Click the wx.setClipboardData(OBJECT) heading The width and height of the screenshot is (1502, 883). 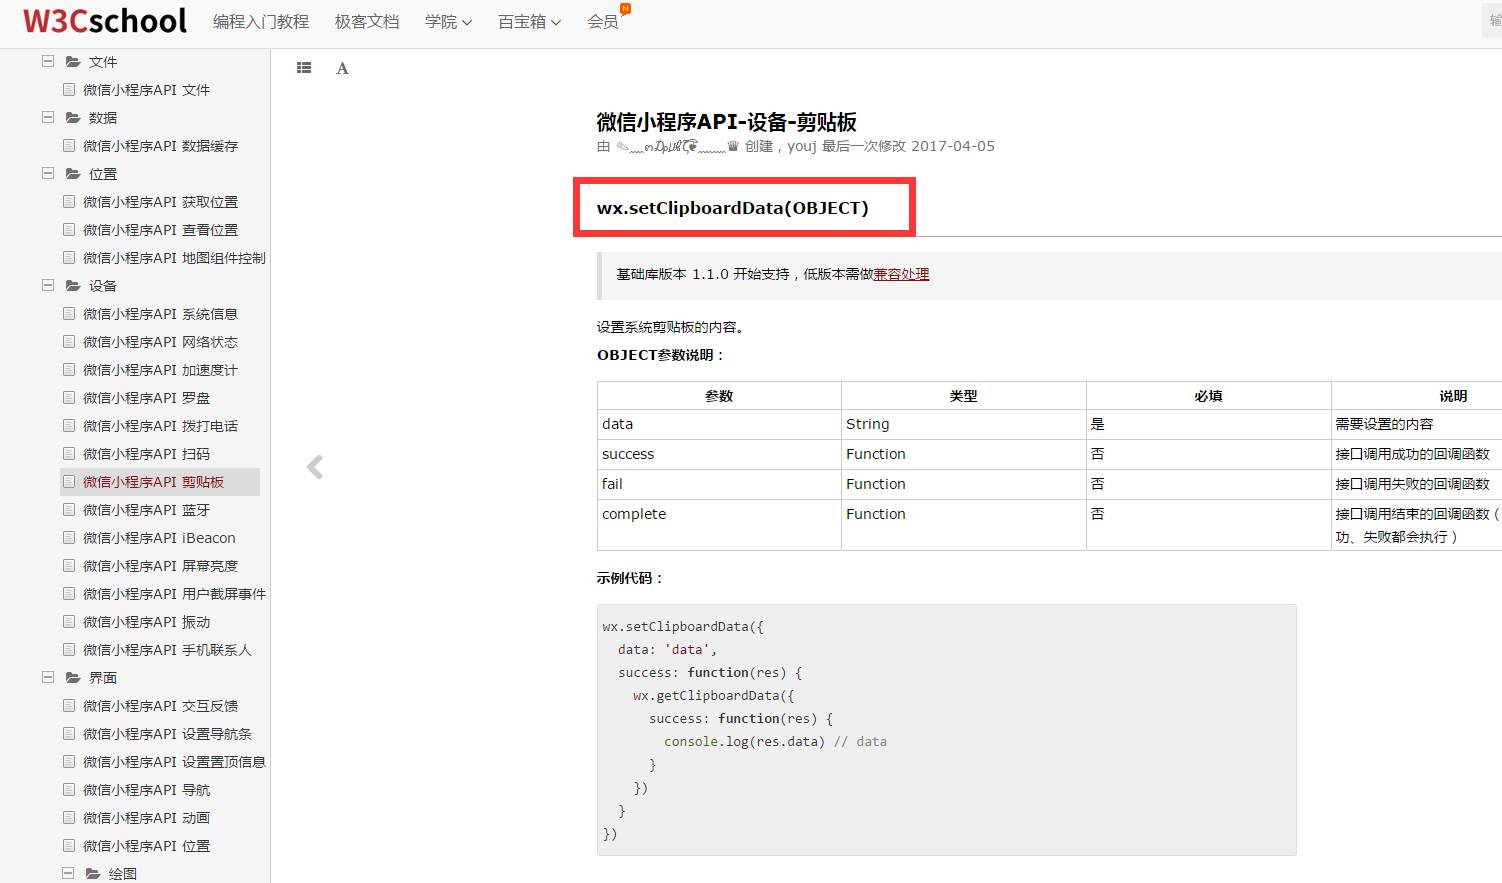pos(733,208)
